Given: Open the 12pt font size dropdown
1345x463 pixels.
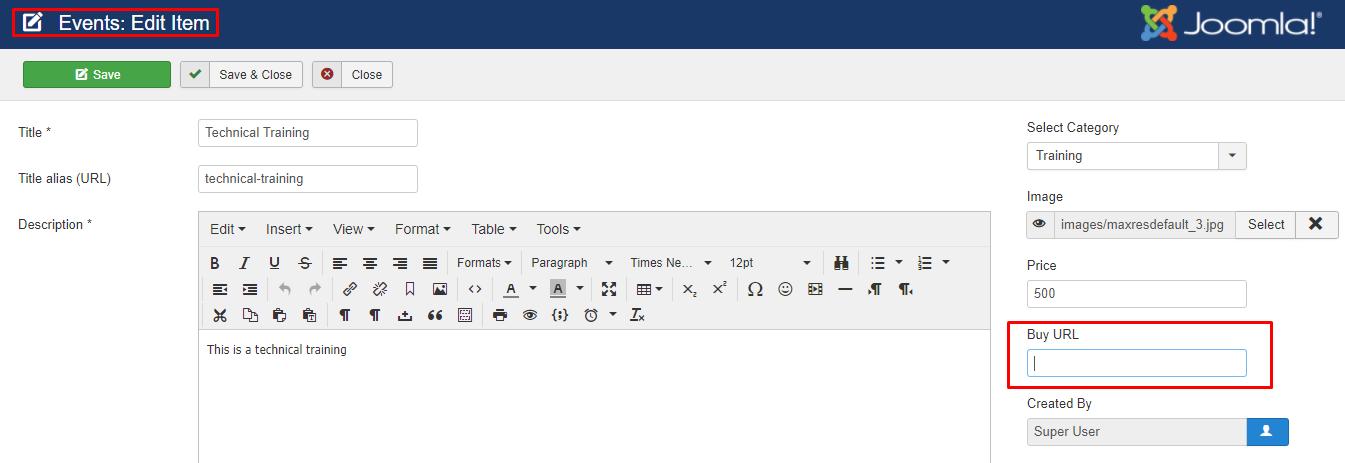Looking at the screenshot, I should pos(770,263).
